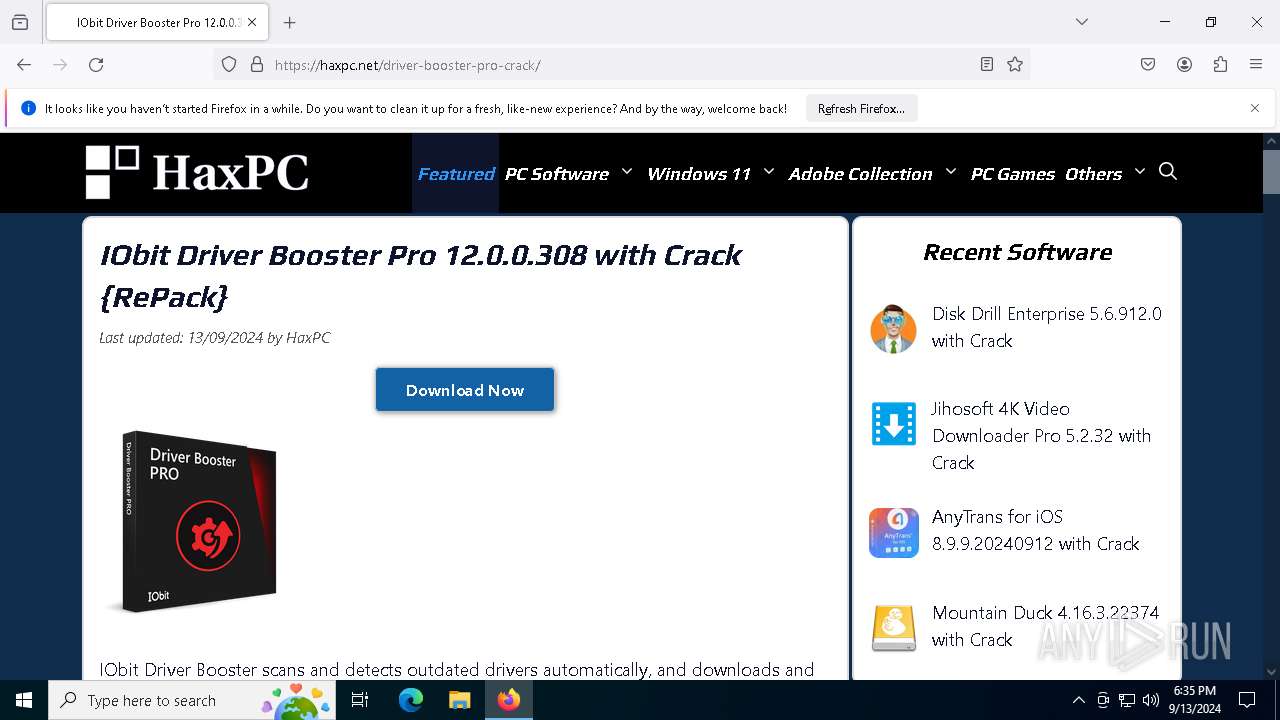Screen dimensions: 1280x720
Task: Click the Download Now button
Action: 465,390
